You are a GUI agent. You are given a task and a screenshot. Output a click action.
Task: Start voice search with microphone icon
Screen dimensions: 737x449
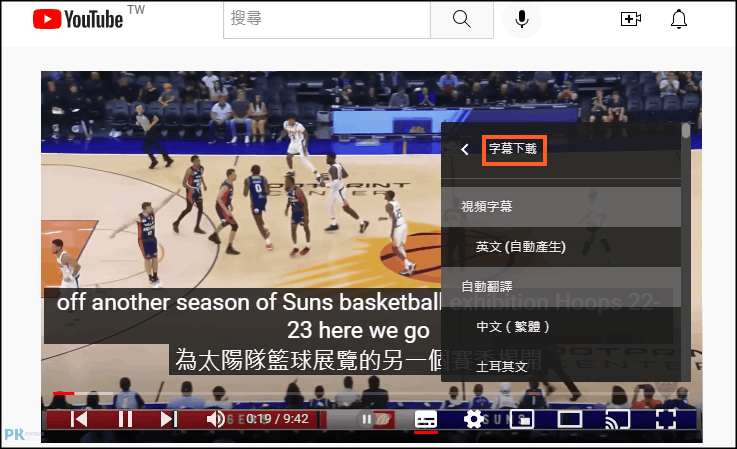(522, 19)
